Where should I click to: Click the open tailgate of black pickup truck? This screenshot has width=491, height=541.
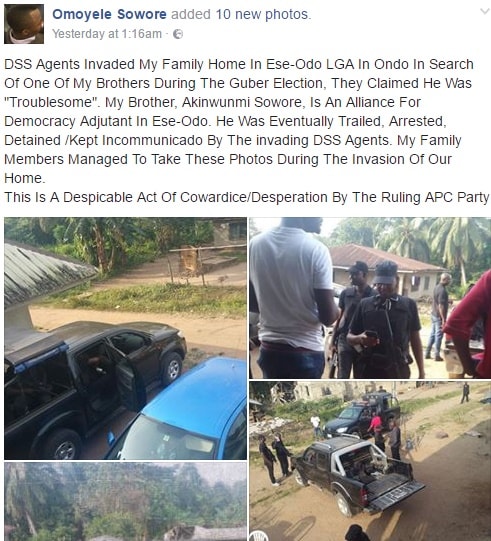coord(396,494)
